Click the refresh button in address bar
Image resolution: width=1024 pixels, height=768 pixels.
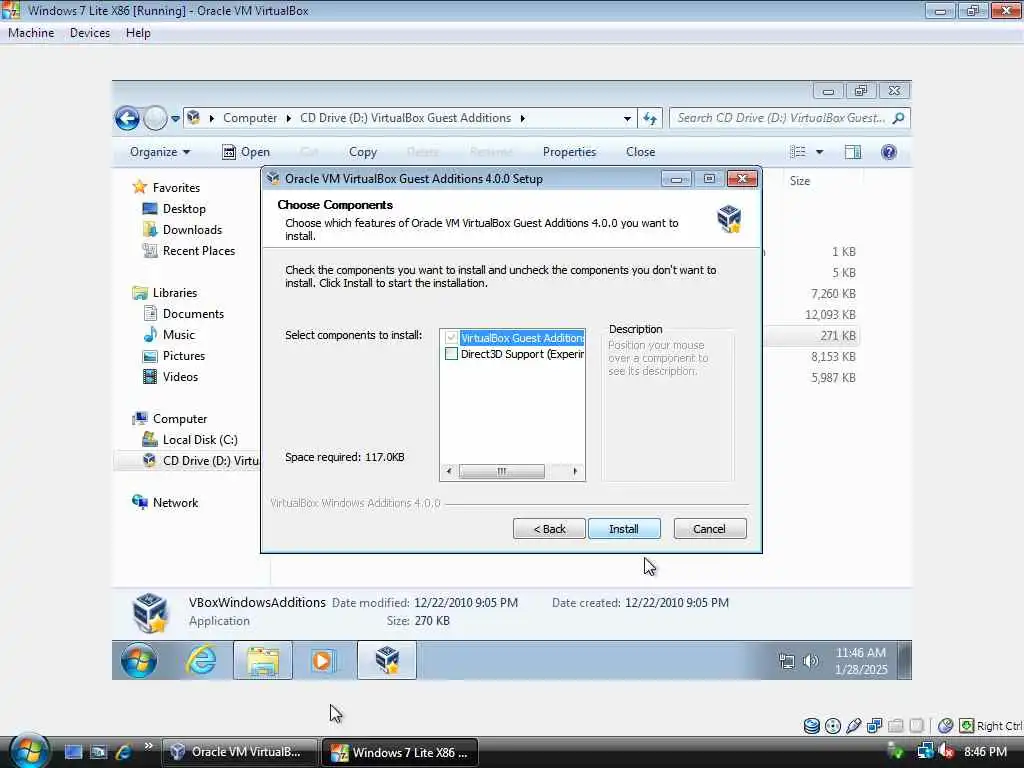pos(650,118)
